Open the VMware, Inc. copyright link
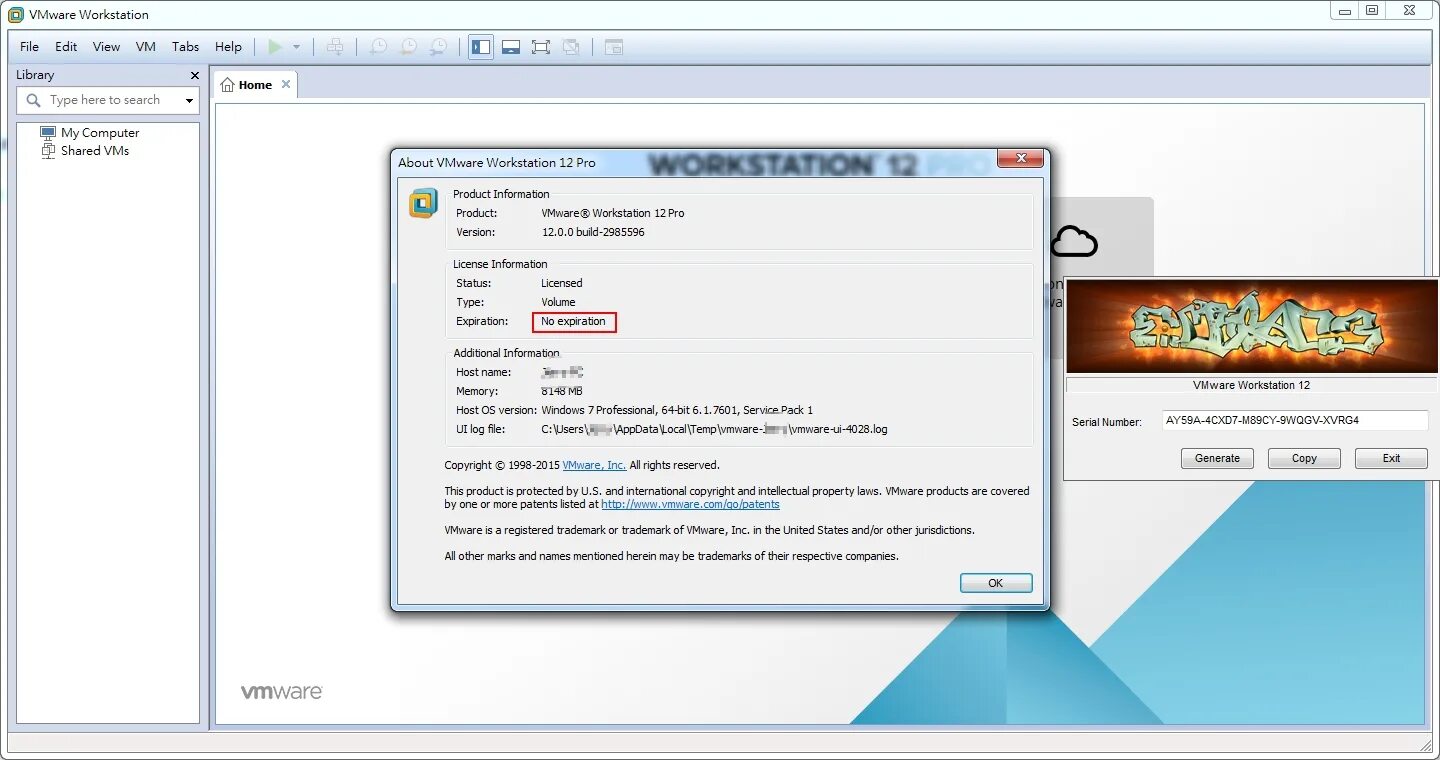Viewport: 1440px width, 760px height. (x=594, y=465)
